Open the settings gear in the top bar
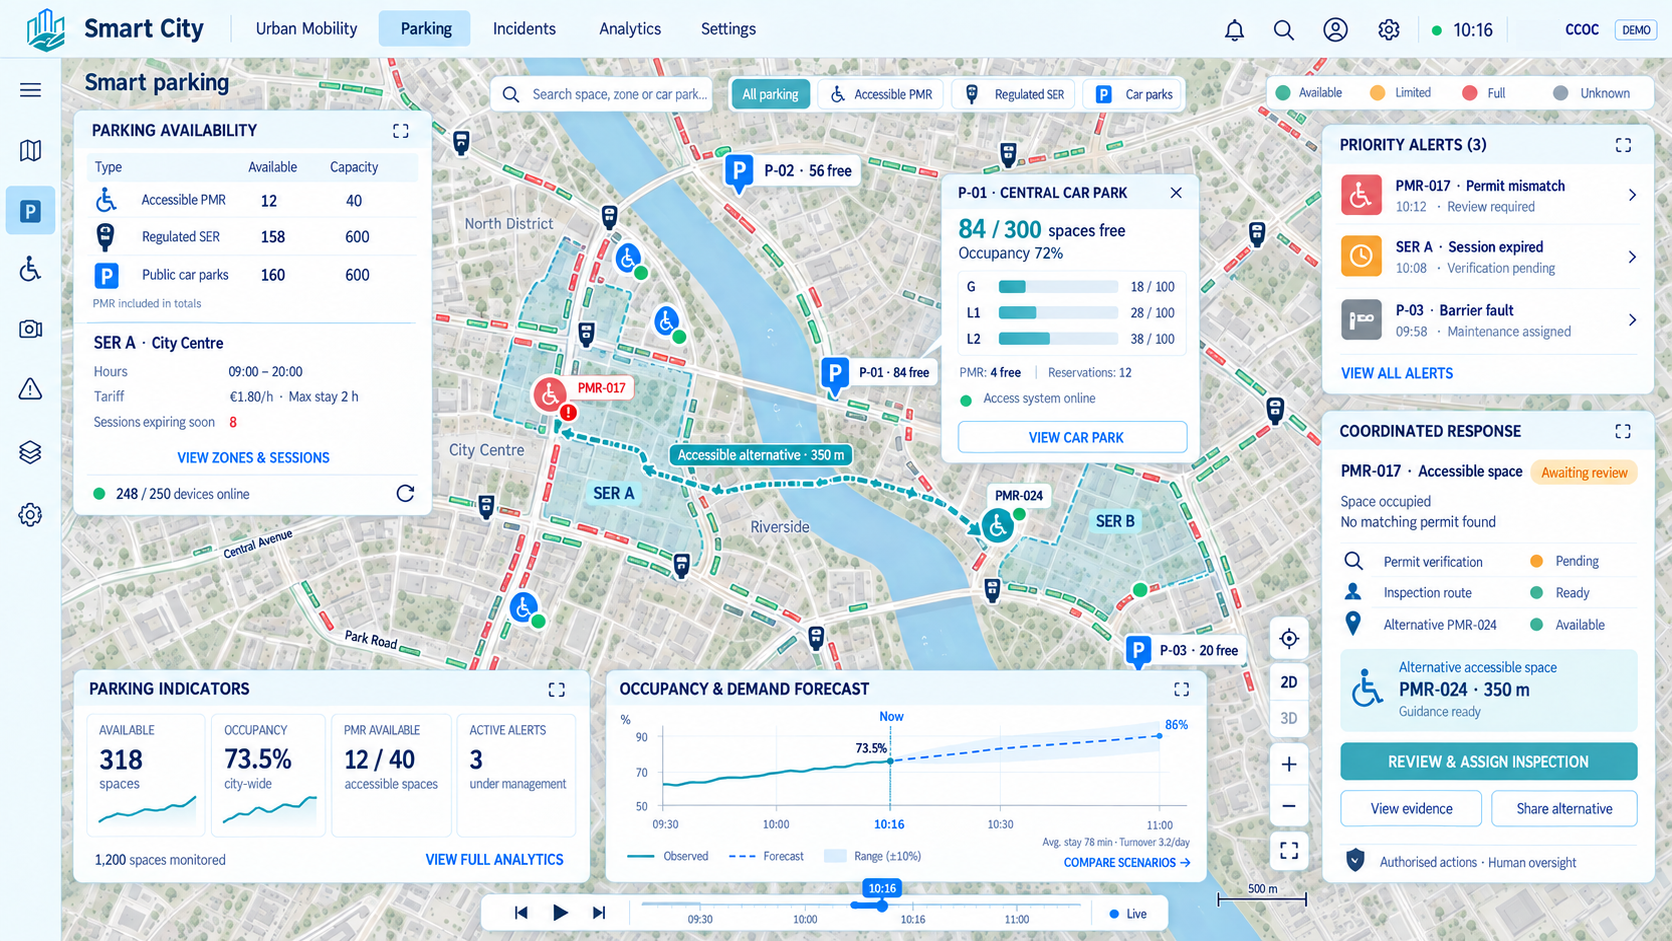1672x941 pixels. [x=1389, y=30]
